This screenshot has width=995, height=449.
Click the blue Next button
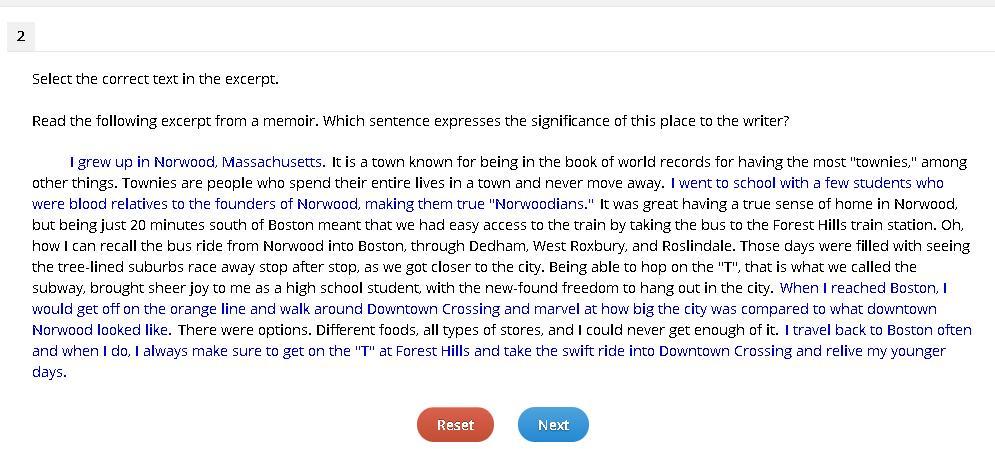(x=553, y=425)
